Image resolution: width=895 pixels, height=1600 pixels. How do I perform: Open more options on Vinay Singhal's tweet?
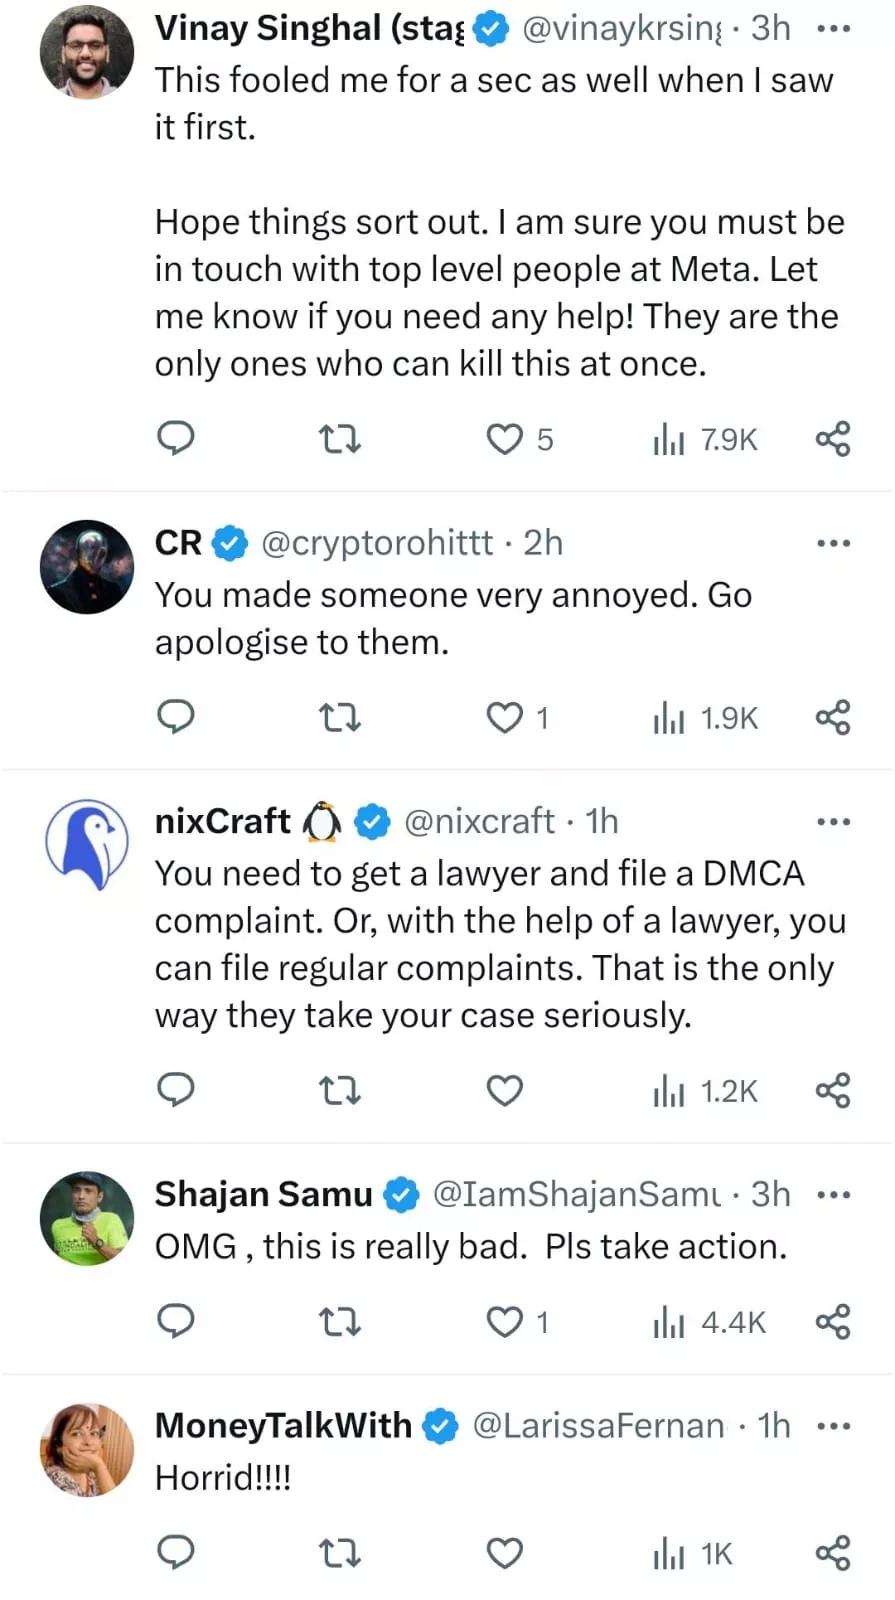pyautogui.click(x=833, y=29)
